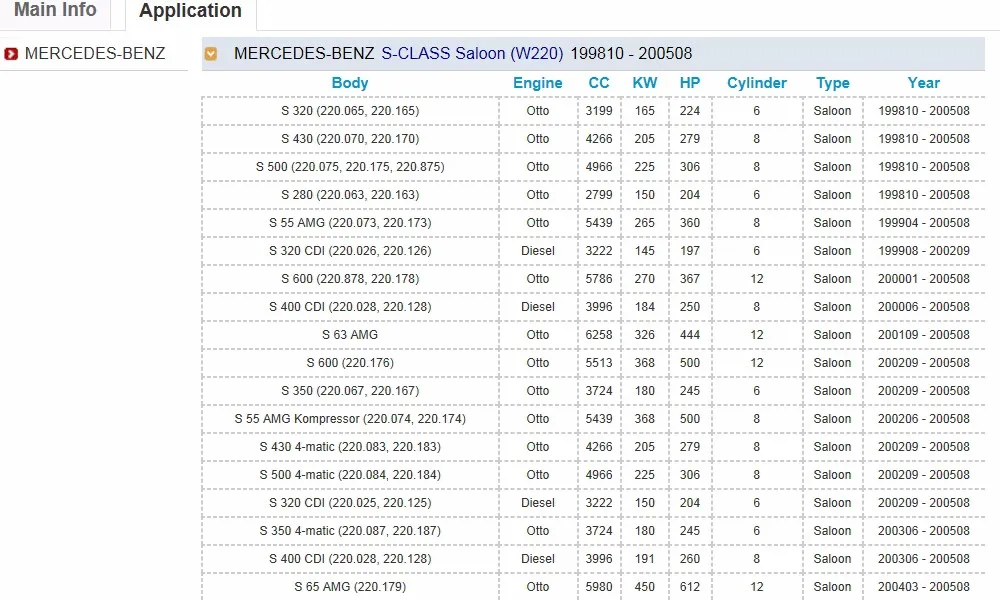This screenshot has height=600, width=1000.
Task: Click the red arrow icon beside MERCEDES-BENZ
Action: (11, 54)
